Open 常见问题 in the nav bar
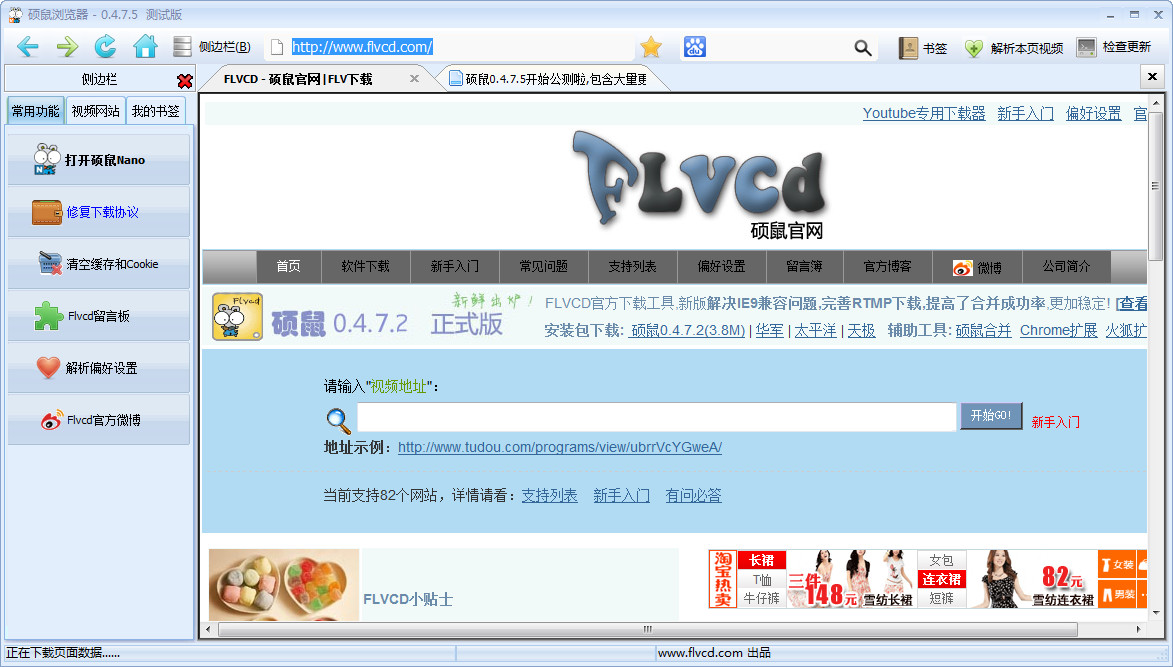 (x=544, y=266)
